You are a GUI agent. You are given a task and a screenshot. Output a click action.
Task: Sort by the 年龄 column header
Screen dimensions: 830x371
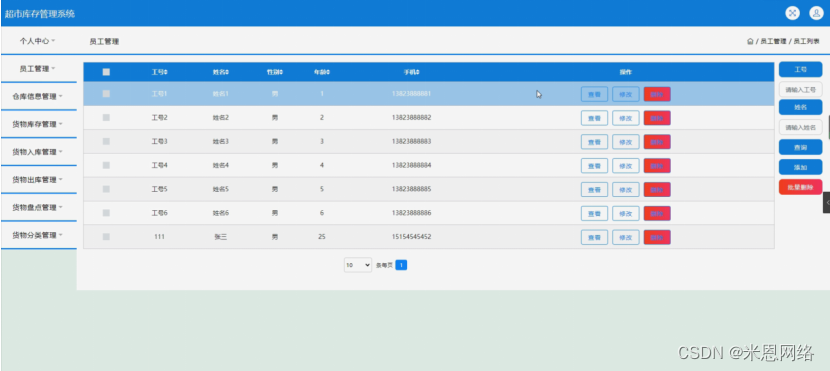point(321,72)
